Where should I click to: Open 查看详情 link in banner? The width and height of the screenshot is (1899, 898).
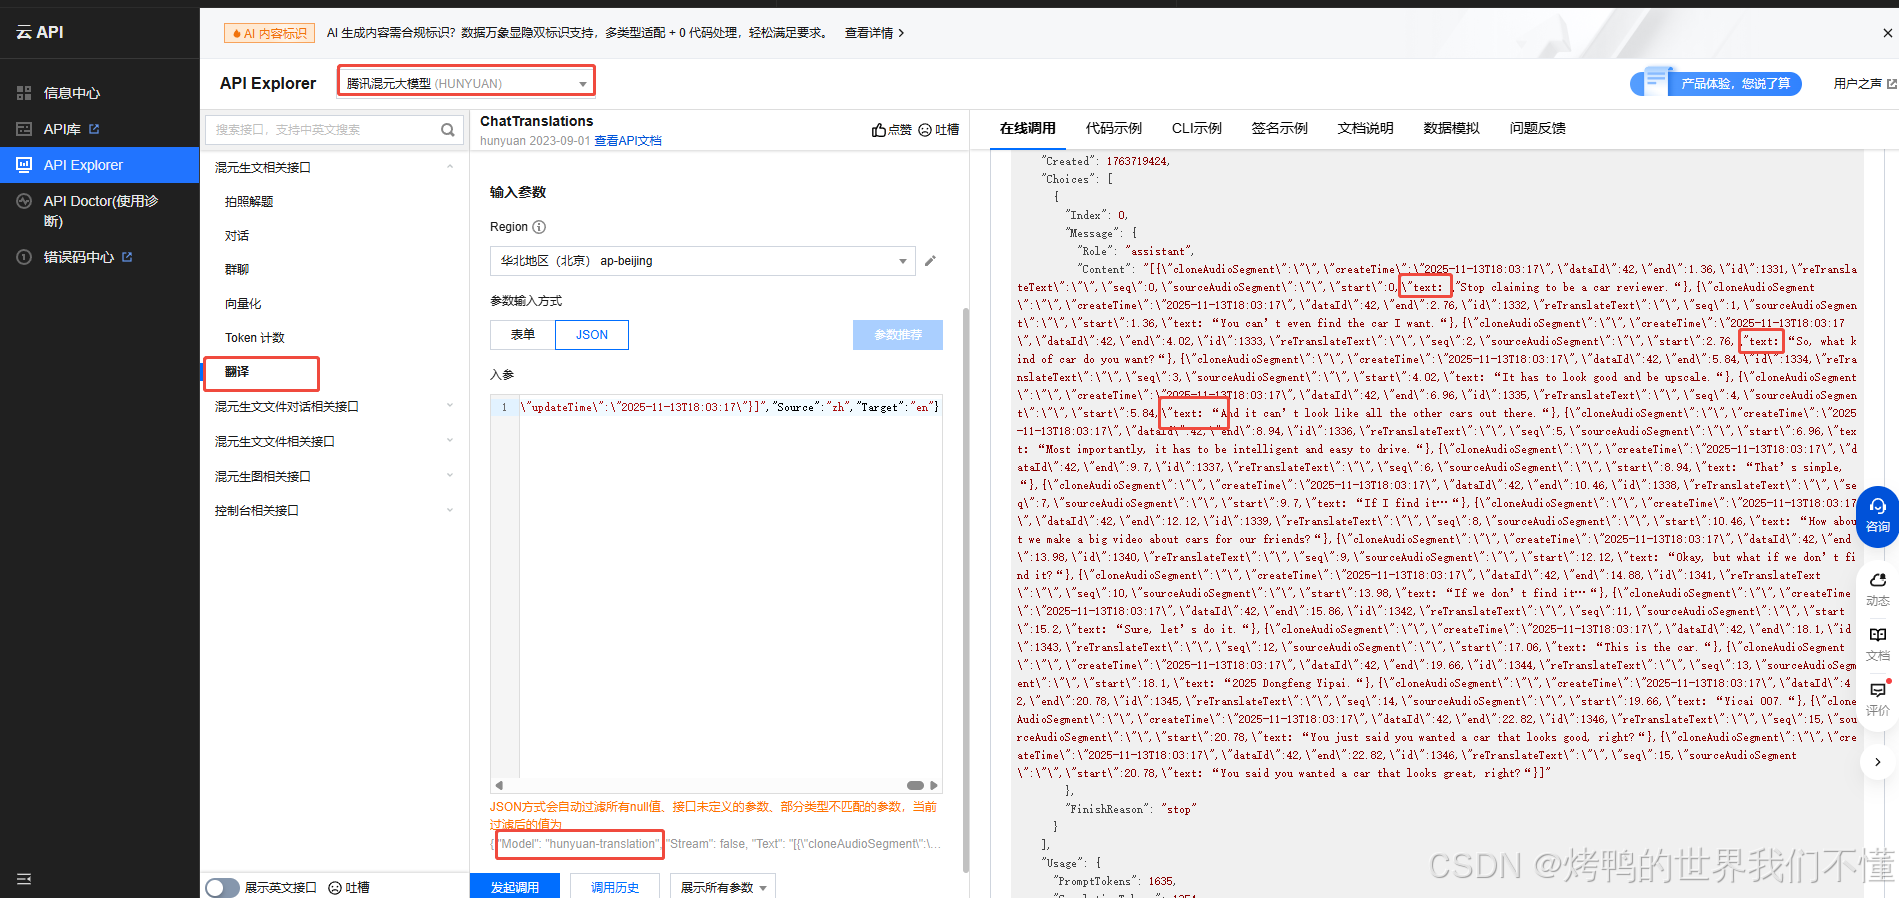click(x=874, y=33)
